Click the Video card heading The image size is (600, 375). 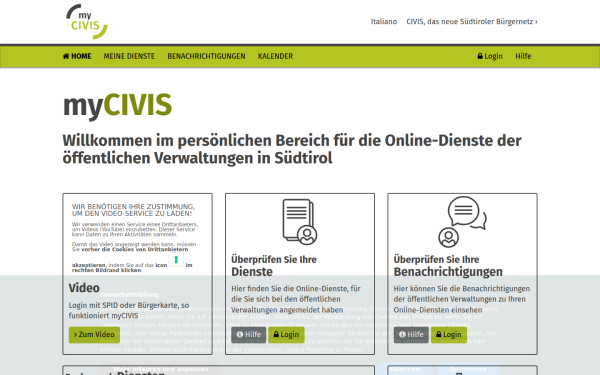84,288
